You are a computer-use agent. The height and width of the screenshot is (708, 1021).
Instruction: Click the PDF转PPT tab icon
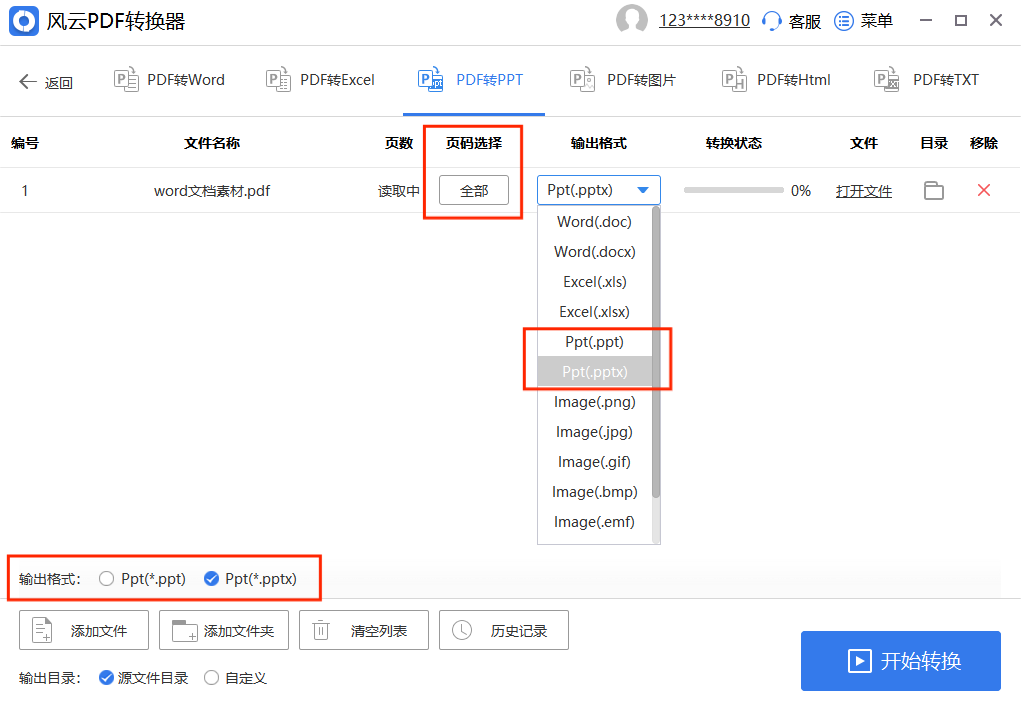(430, 79)
